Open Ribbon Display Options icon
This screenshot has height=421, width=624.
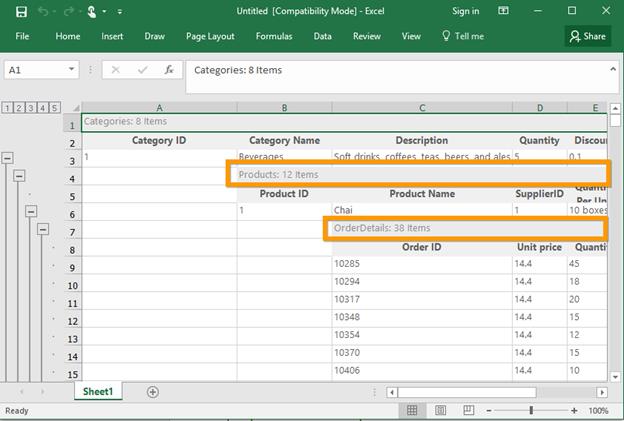pyautogui.click(x=503, y=11)
